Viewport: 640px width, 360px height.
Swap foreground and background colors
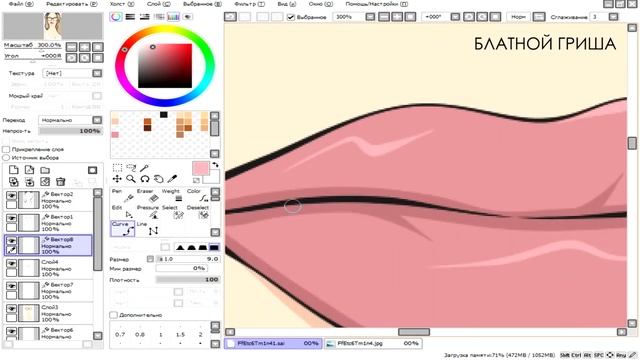[x=215, y=164]
